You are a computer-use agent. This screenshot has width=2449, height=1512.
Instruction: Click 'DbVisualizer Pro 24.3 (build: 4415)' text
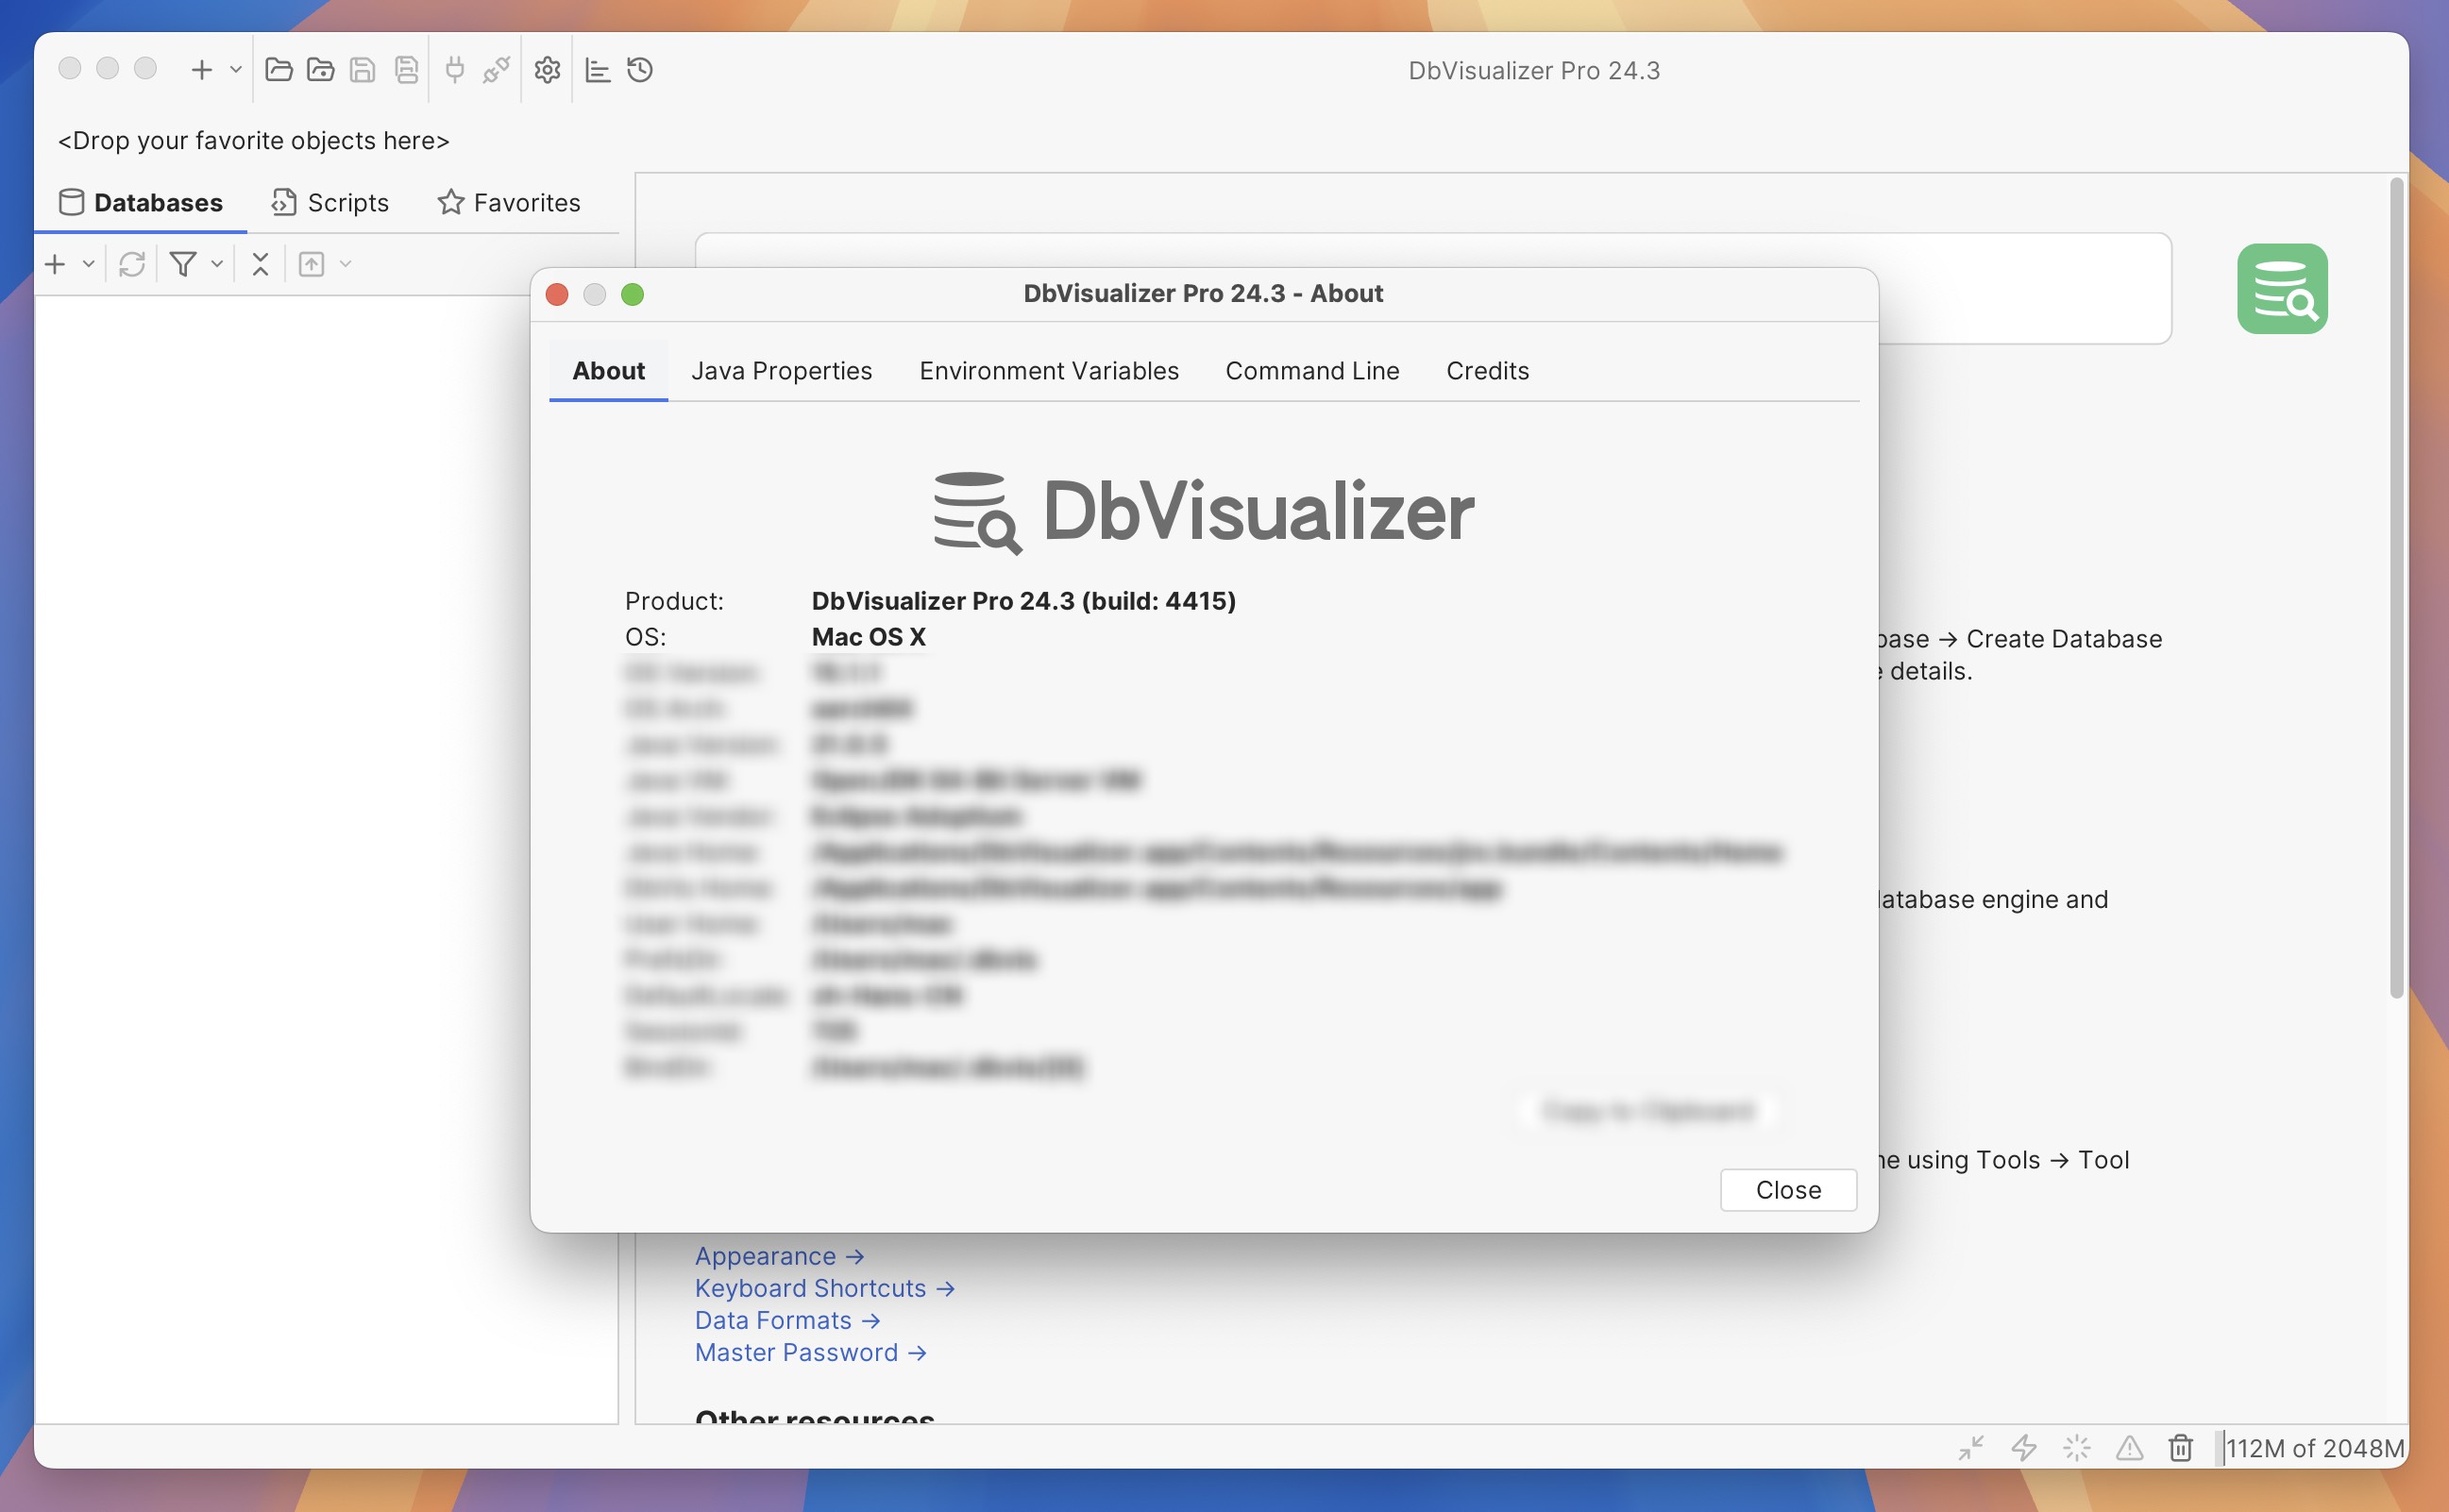[1024, 601]
